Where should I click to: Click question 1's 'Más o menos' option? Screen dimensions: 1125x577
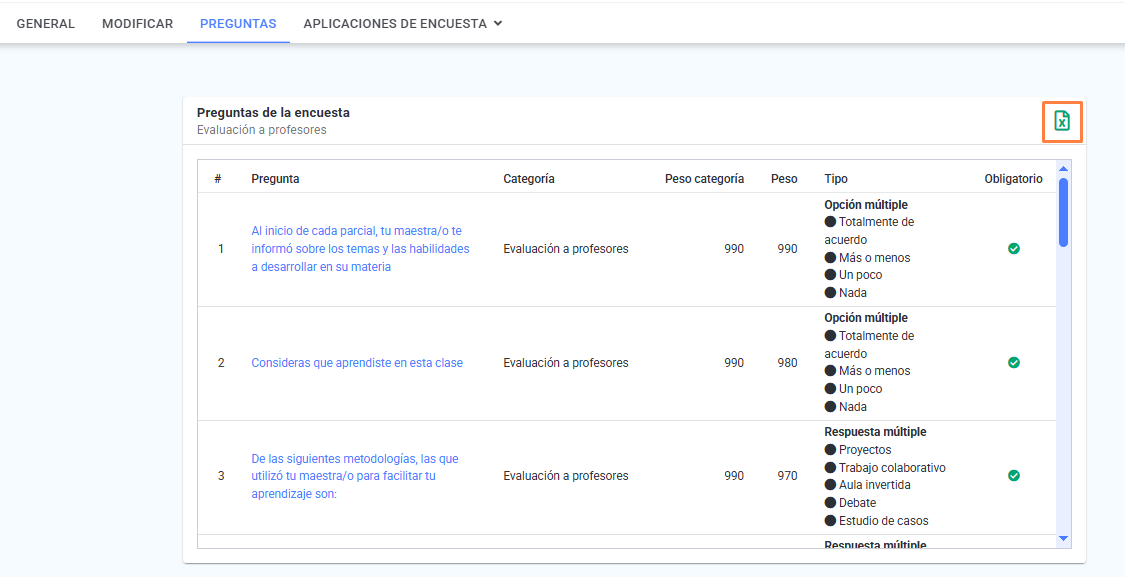[867, 258]
